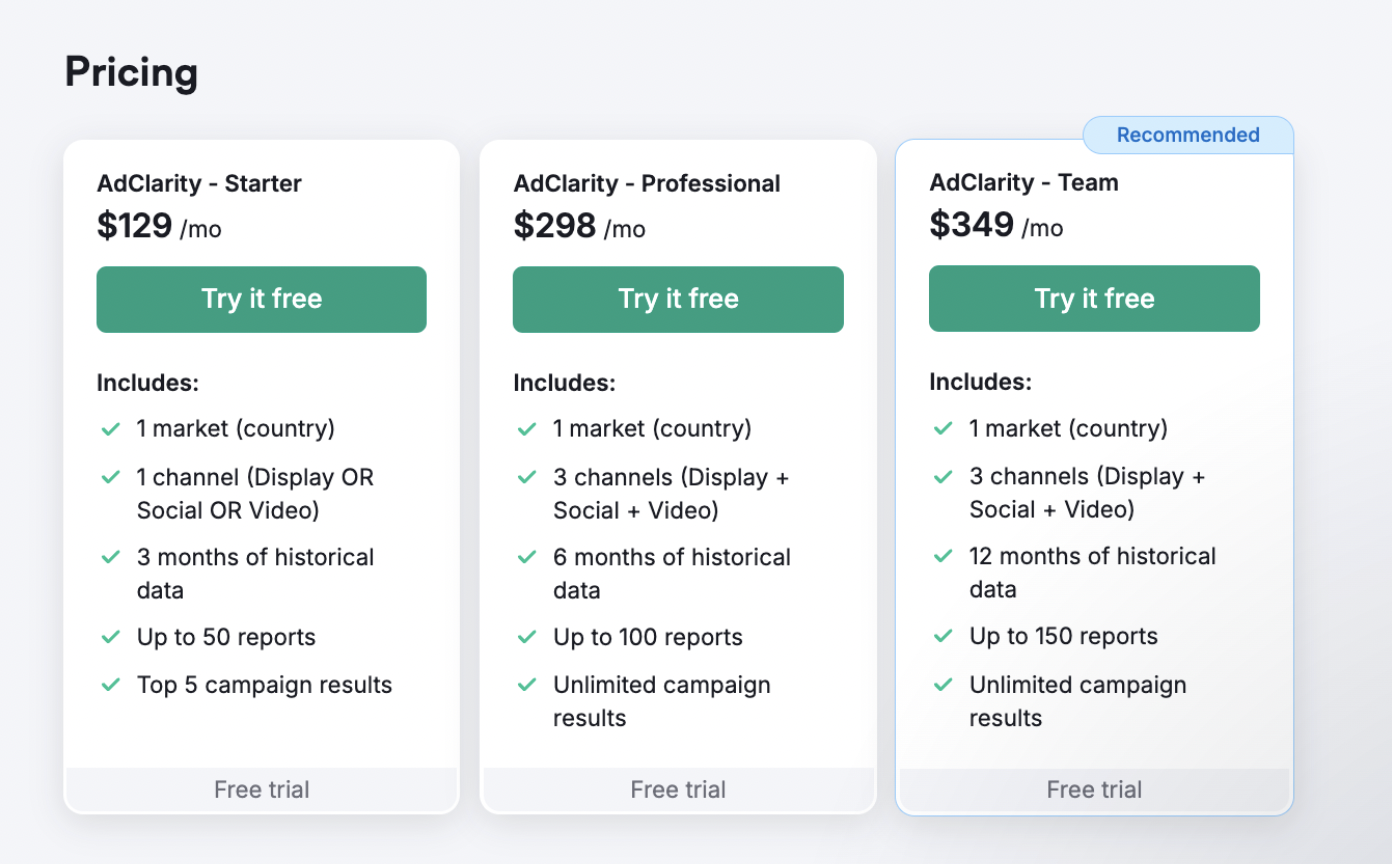Click checkmark next to Up to 100 reports
The width and height of the screenshot is (1392, 864).
527,637
